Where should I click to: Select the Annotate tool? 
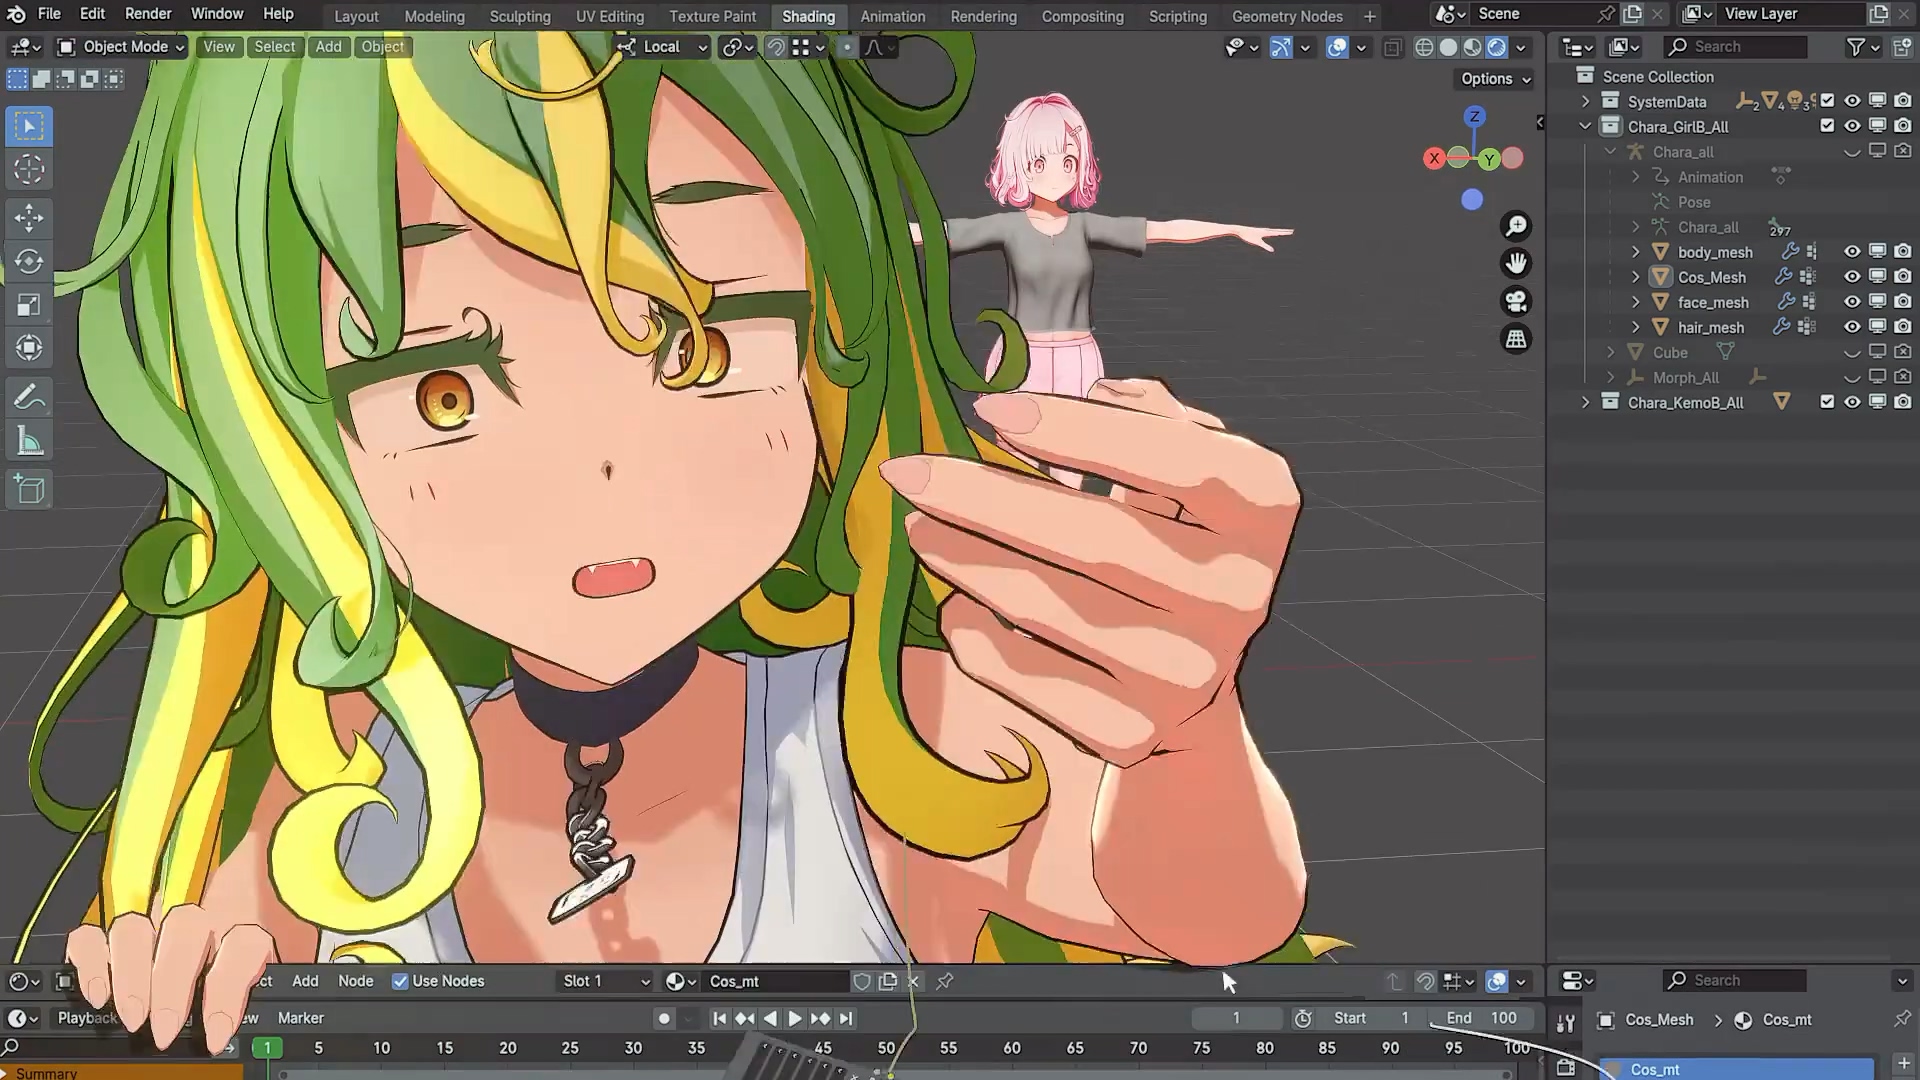click(28, 397)
